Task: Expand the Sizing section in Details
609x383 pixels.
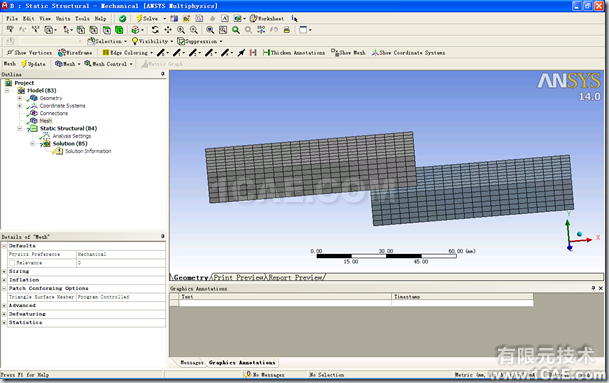Action: pos(4,271)
